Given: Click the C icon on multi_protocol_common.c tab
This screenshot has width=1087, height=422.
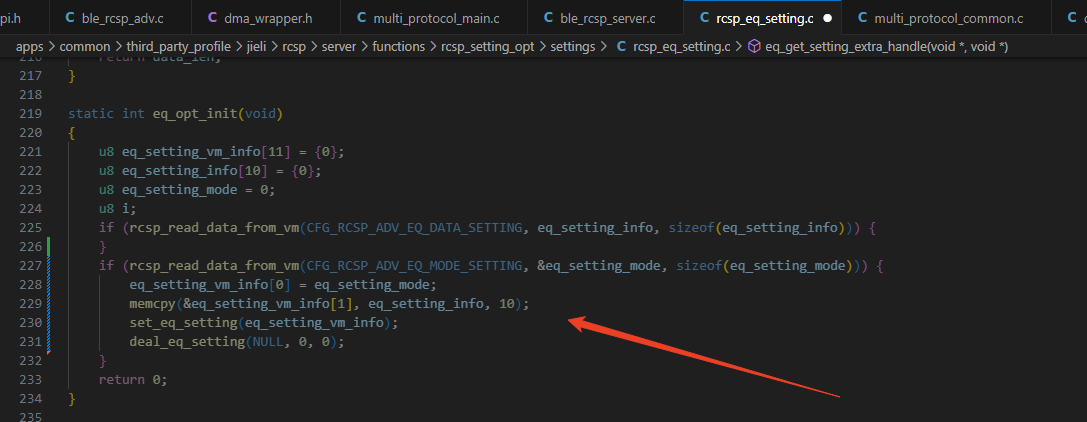Looking at the screenshot, I should pyautogui.click(x=862, y=19).
